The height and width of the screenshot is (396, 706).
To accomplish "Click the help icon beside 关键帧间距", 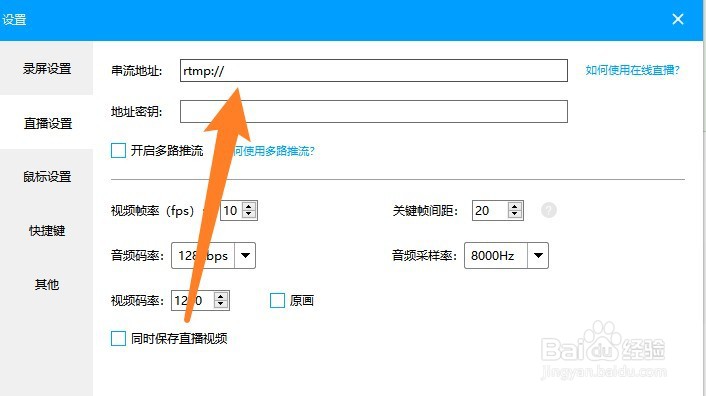I will coord(549,210).
